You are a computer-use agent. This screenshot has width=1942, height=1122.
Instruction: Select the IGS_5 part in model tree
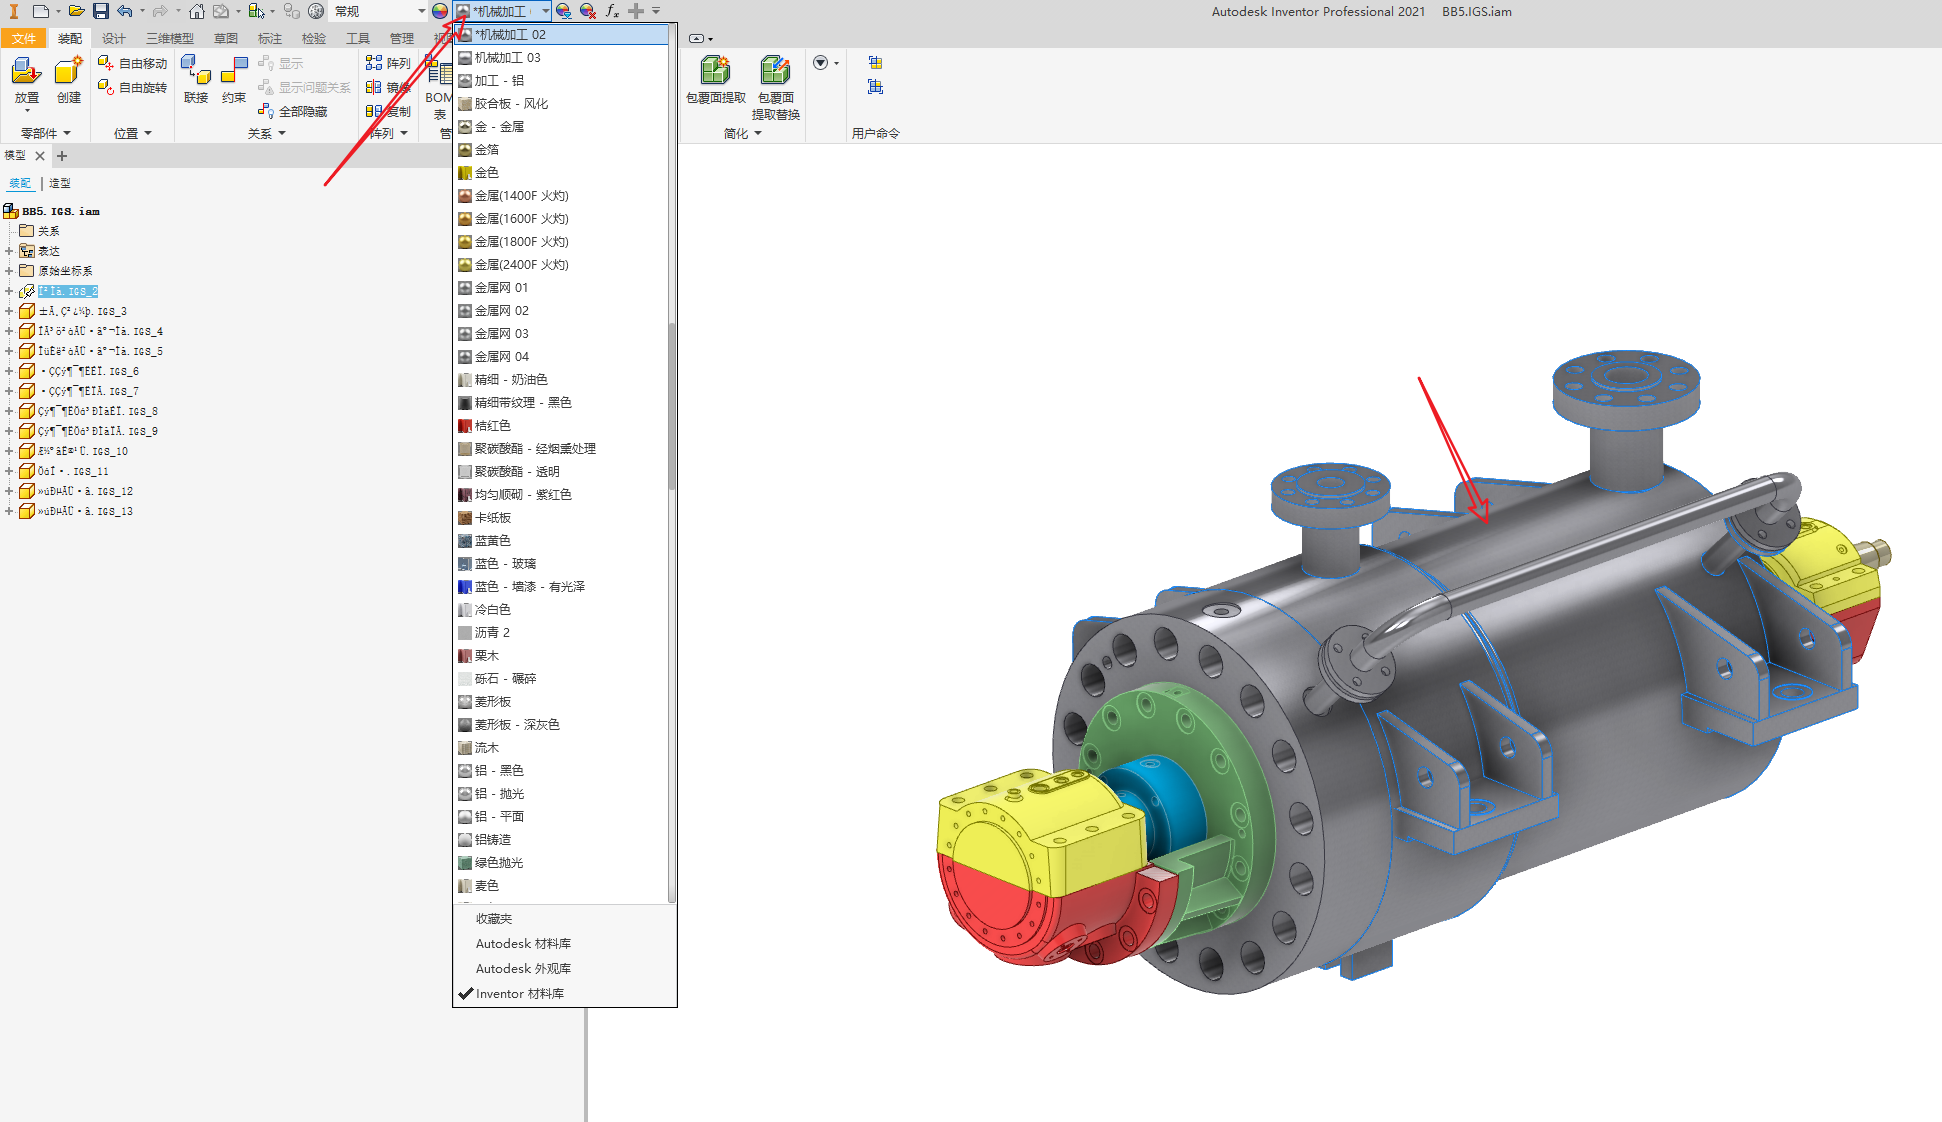pos(100,351)
